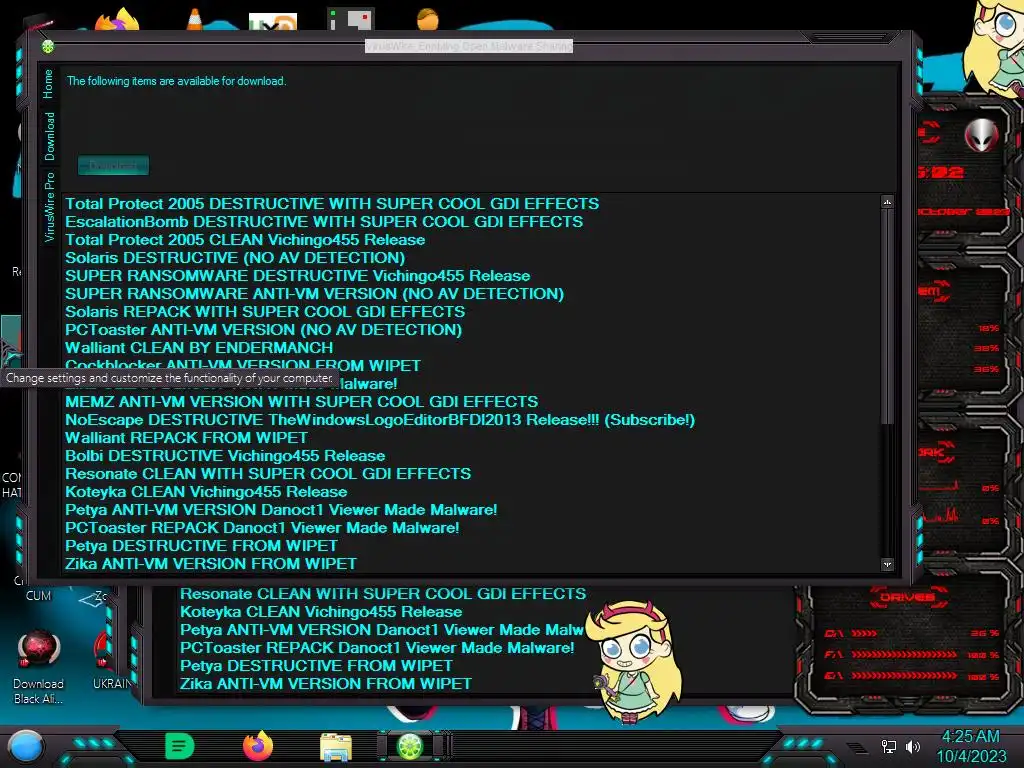Click the network tray icon
Image resolution: width=1024 pixels, height=768 pixels.
(889, 746)
